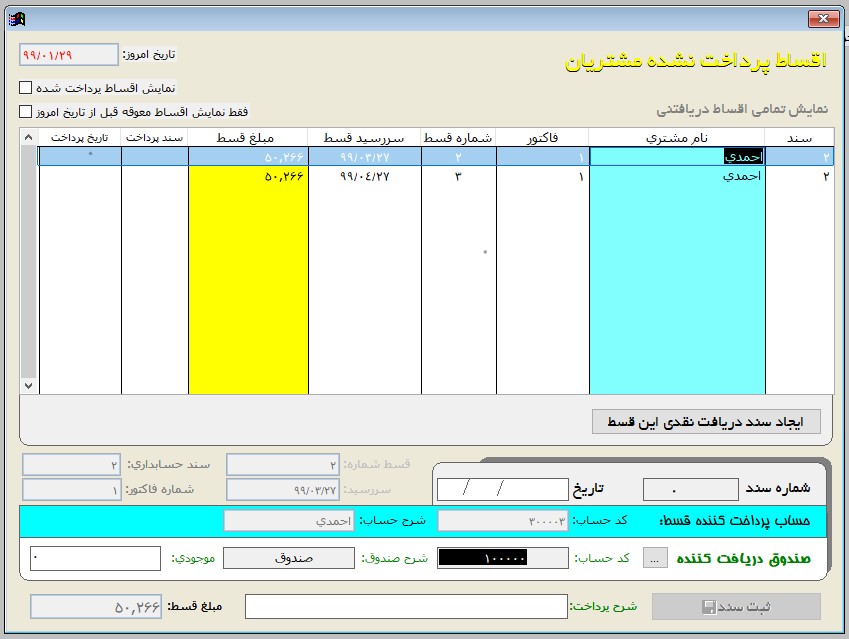Toggle فقط نمایش اقساط معوقه قبل از تاریخ امروز
The width and height of the screenshot is (849, 639).
coord(26,112)
